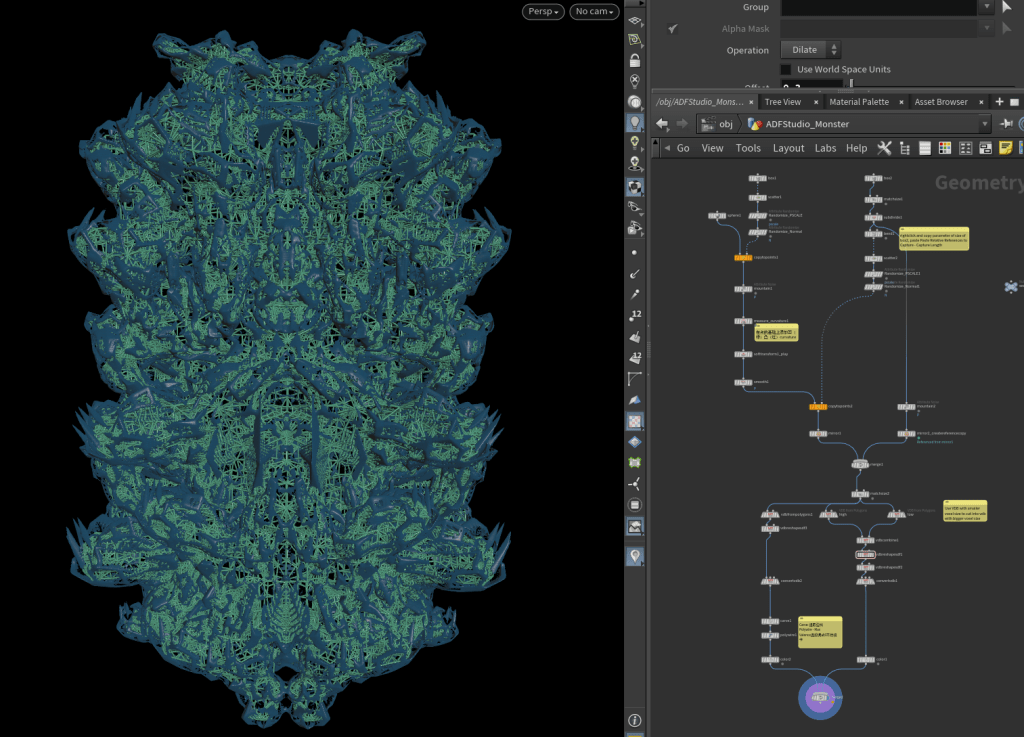Open the Persp viewport dropdown
This screenshot has height=737, width=1024.
(542, 12)
